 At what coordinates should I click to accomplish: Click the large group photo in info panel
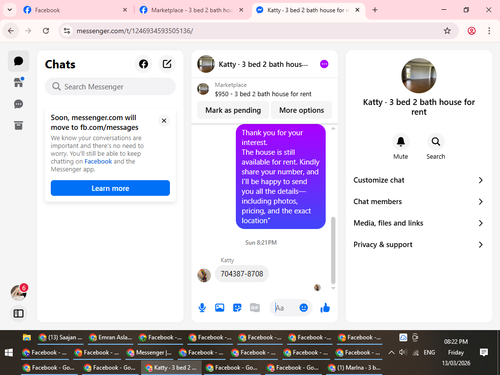pos(419,76)
